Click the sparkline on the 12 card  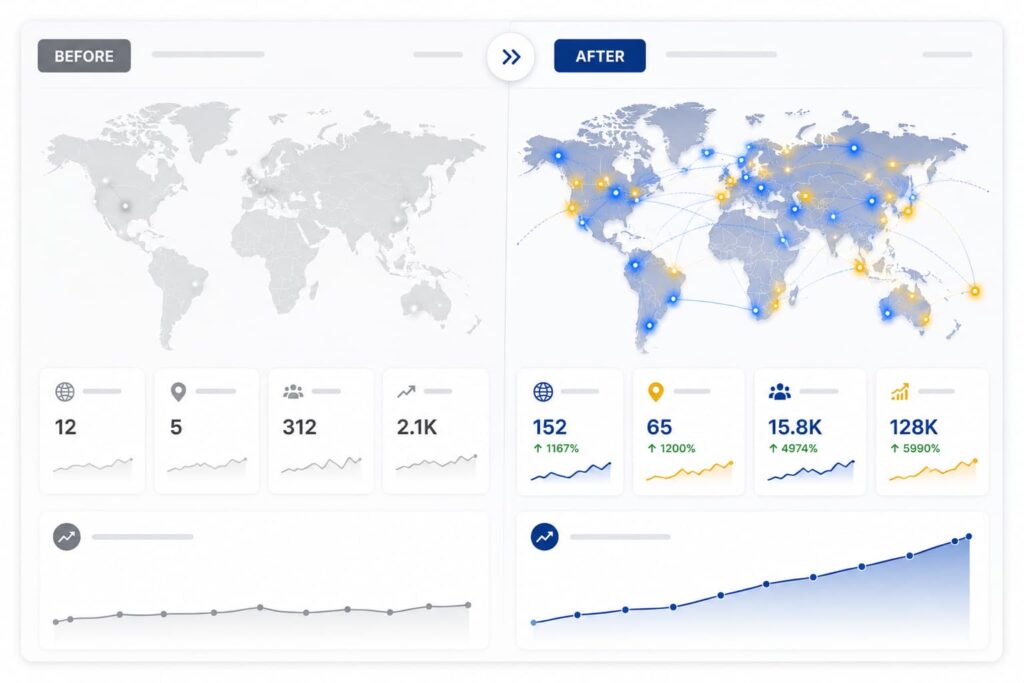93,468
